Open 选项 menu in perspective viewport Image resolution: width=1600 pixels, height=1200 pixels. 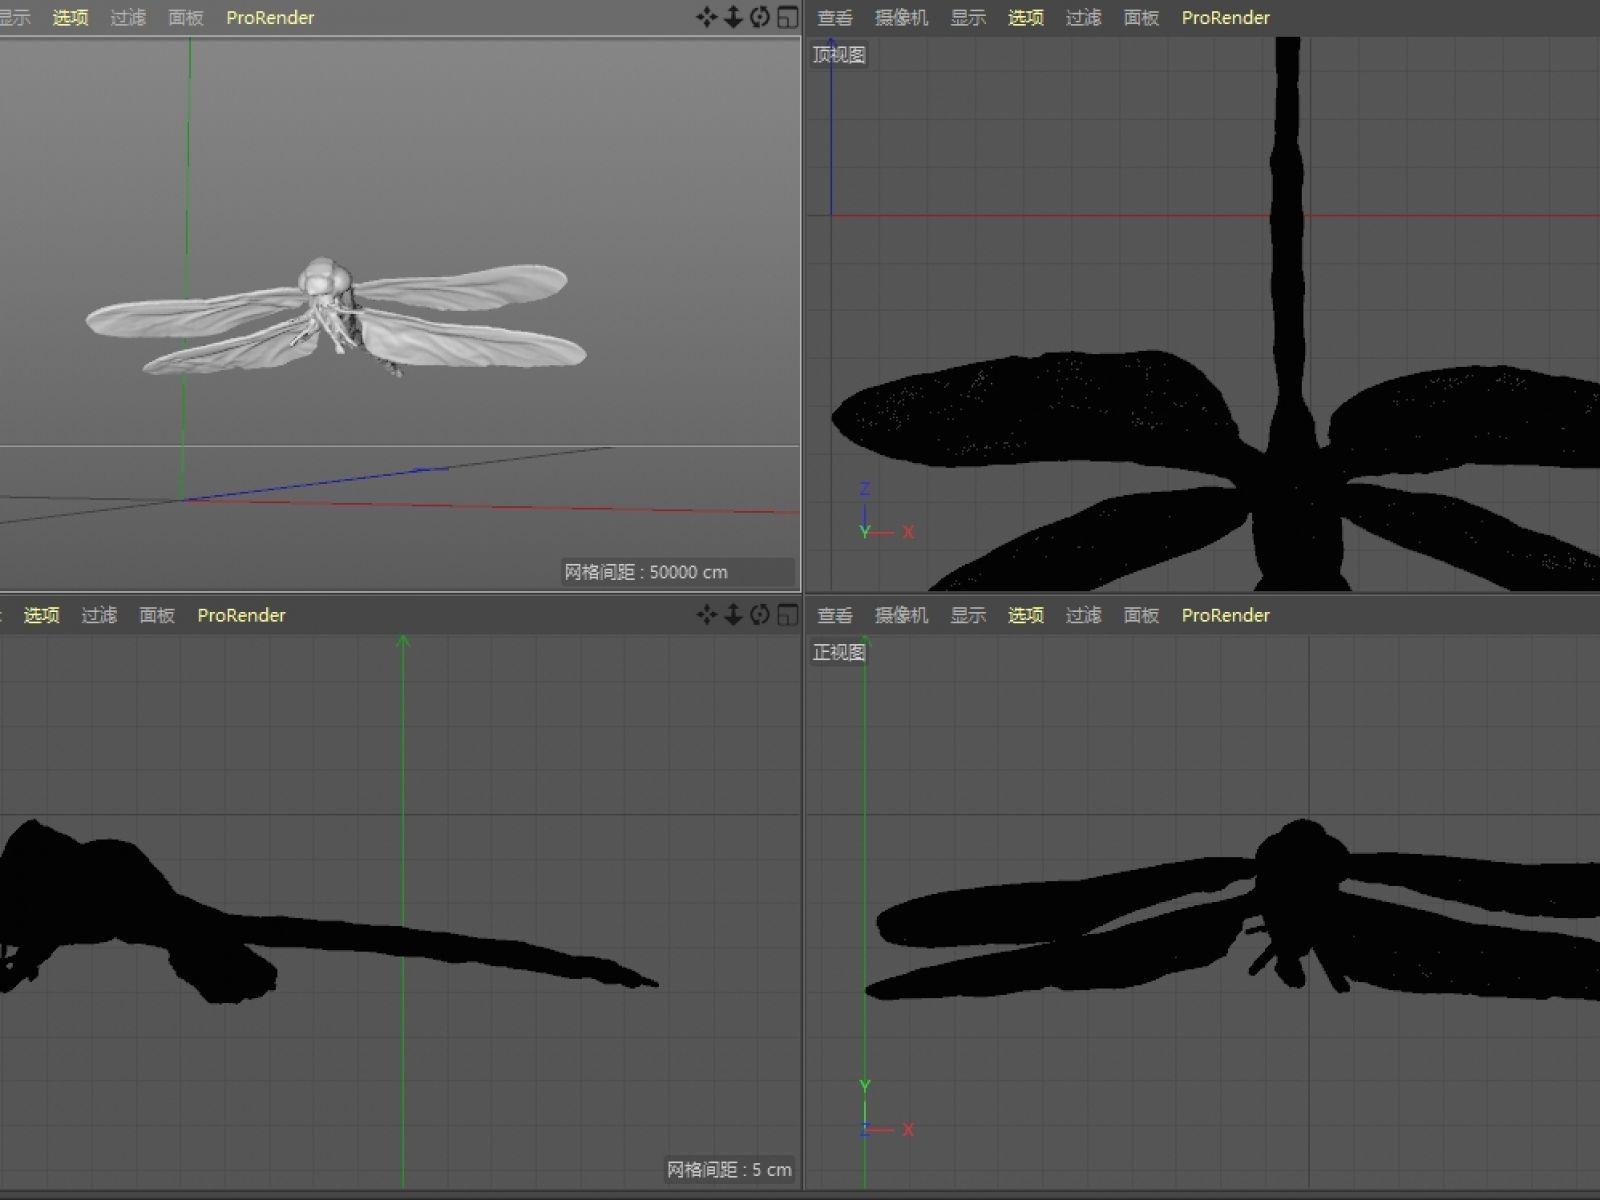(x=70, y=17)
